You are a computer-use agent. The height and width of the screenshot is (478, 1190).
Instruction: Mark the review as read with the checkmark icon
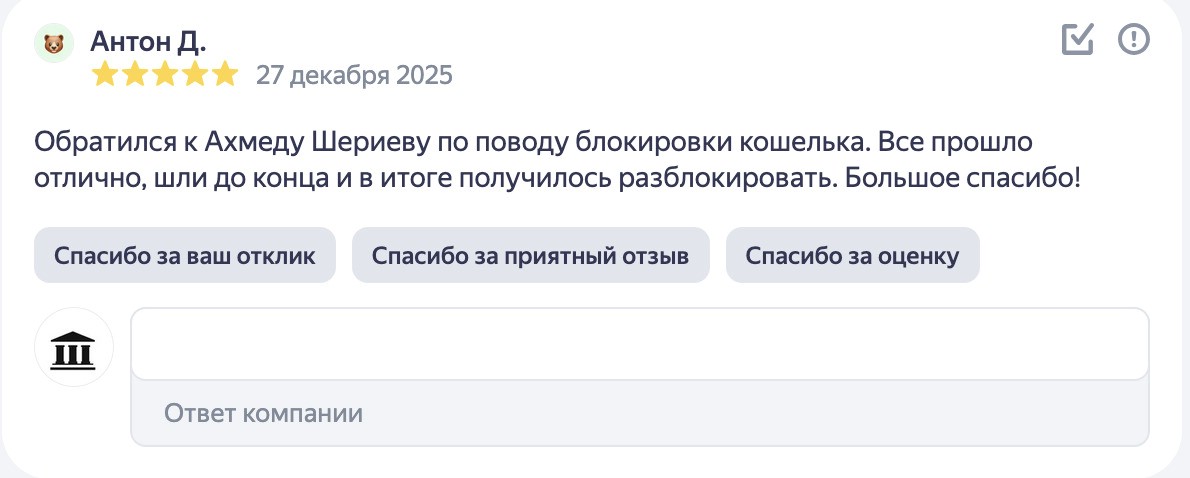click(x=1078, y=40)
